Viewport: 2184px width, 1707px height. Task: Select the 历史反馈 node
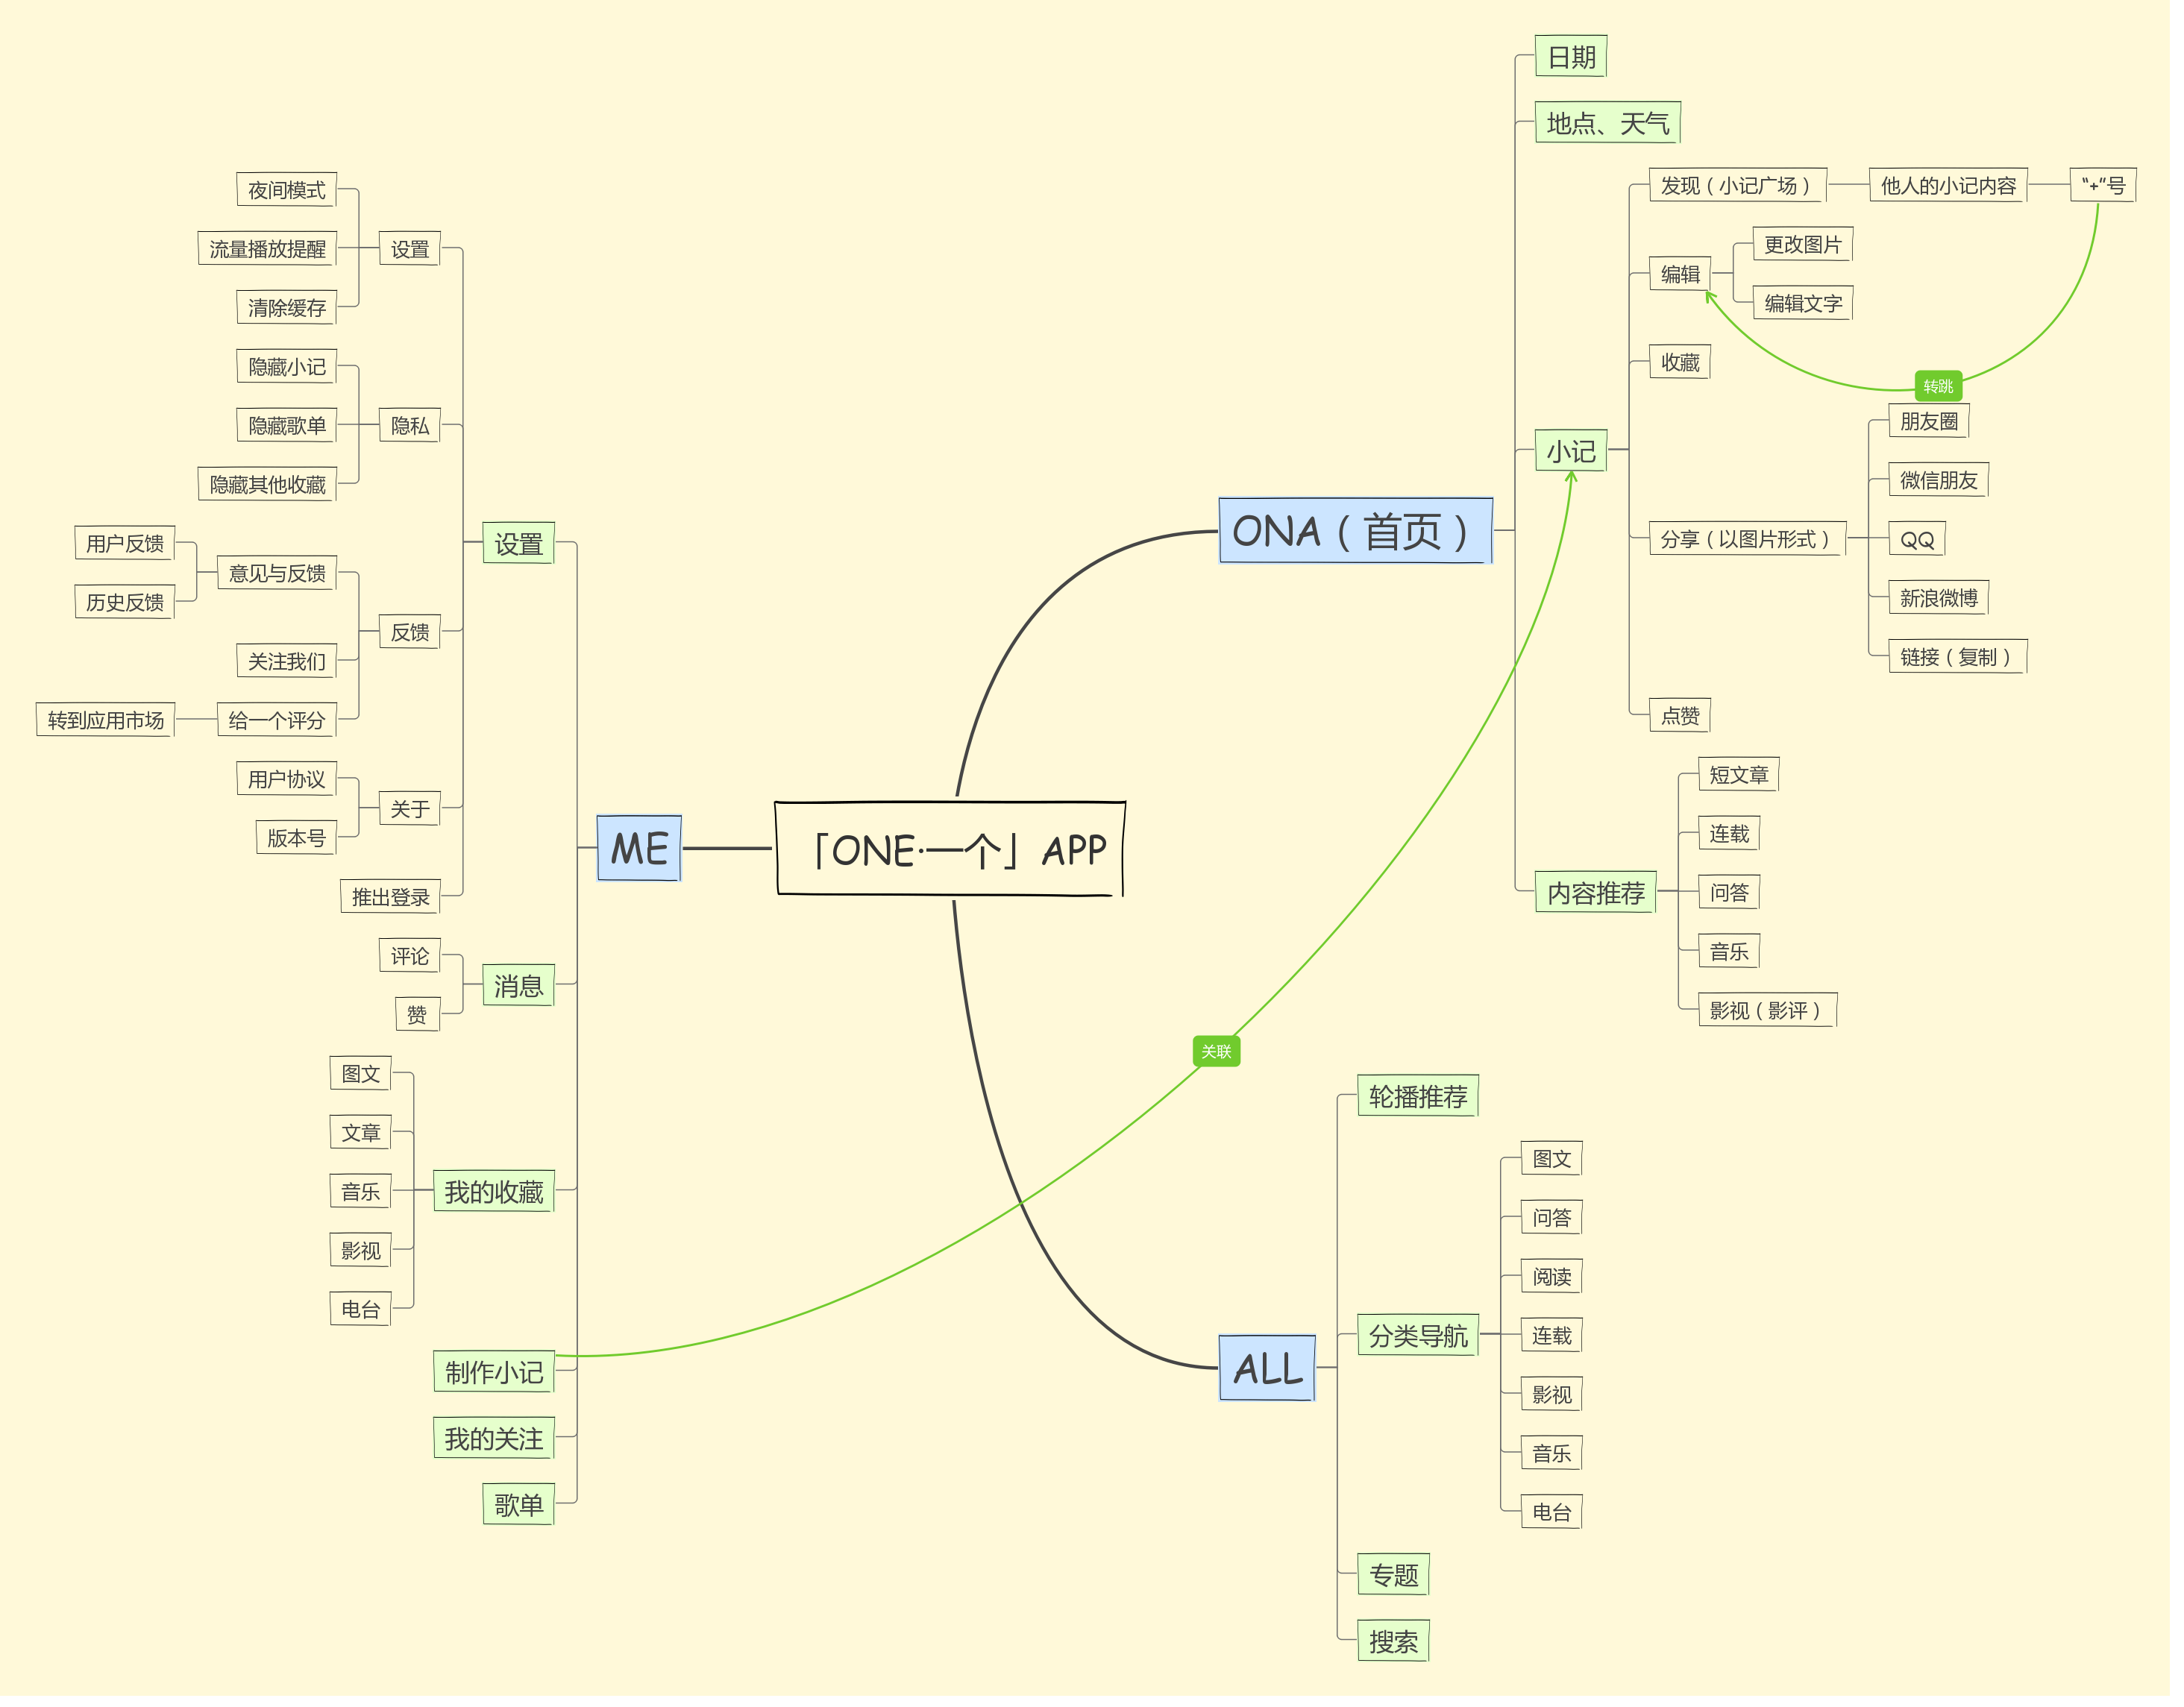[x=125, y=605]
